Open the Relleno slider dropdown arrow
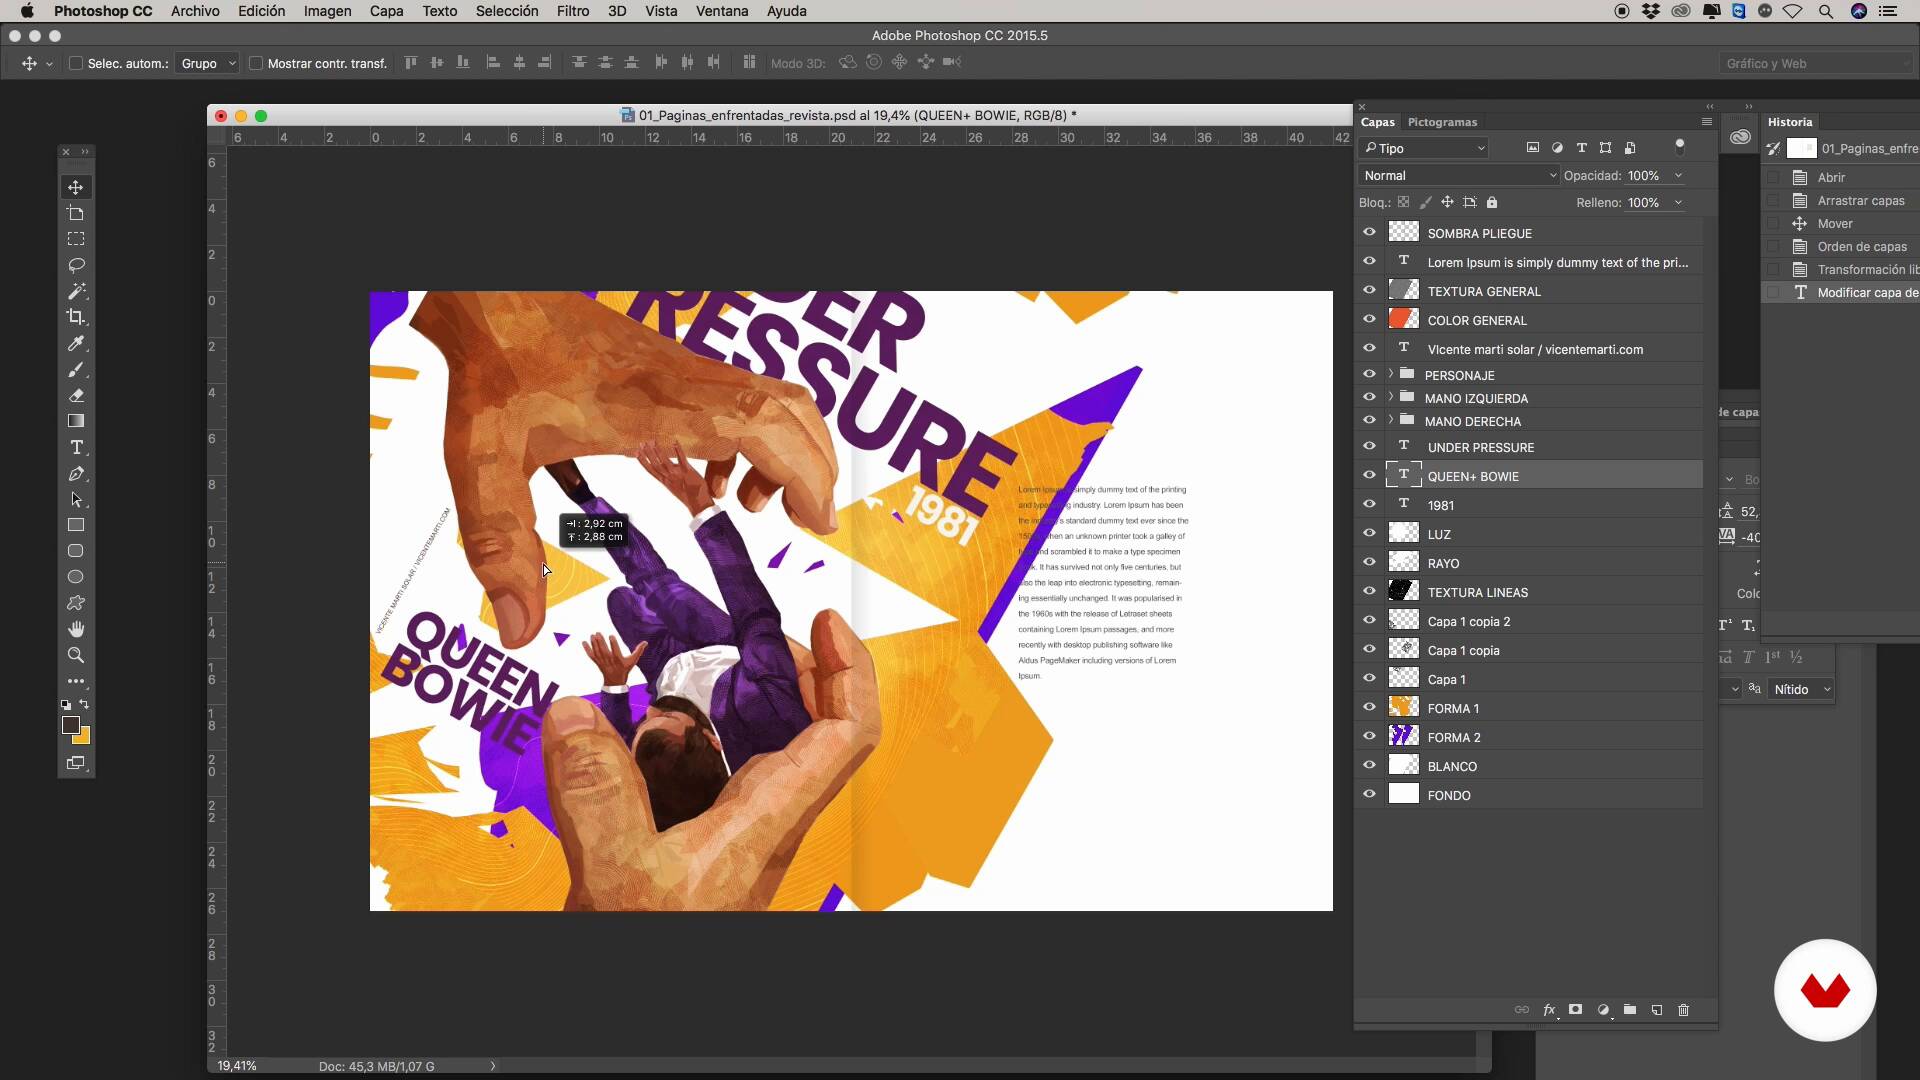The width and height of the screenshot is (1920, 1080). (x=1678, y=202)
